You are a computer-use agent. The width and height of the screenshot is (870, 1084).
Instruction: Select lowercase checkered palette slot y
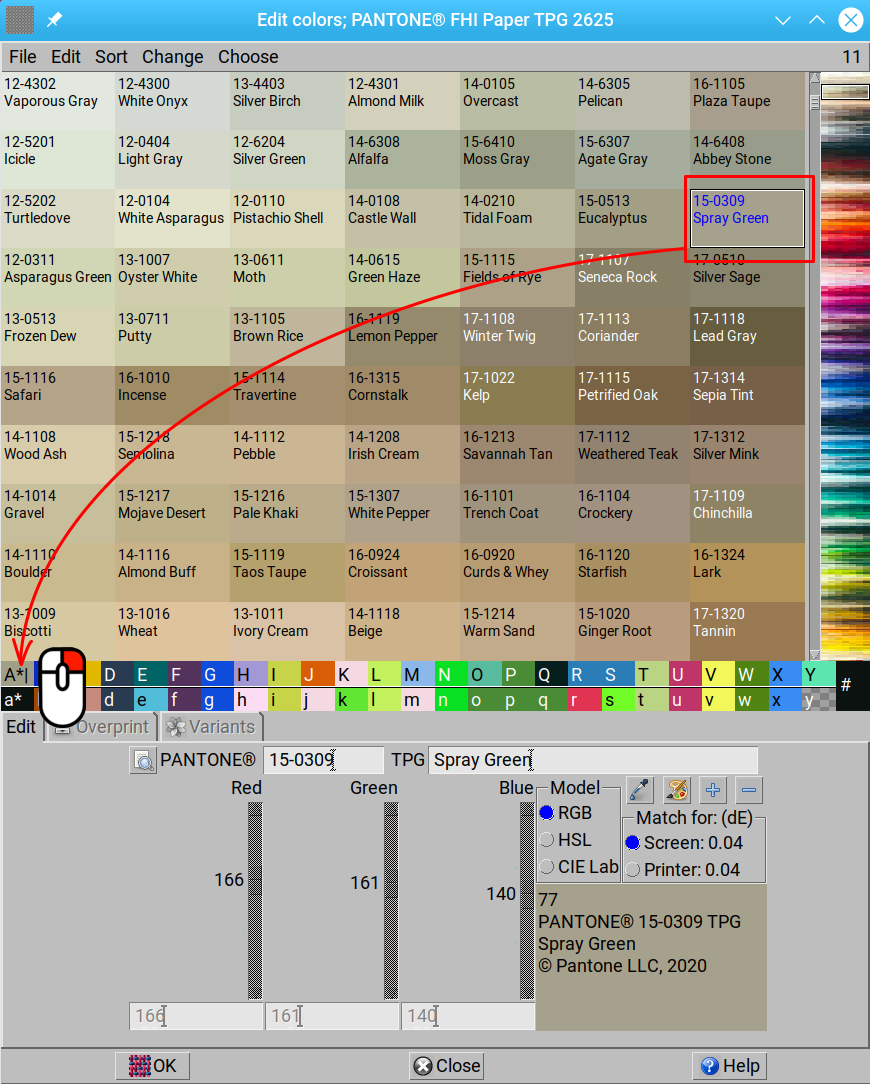(819, 699)
